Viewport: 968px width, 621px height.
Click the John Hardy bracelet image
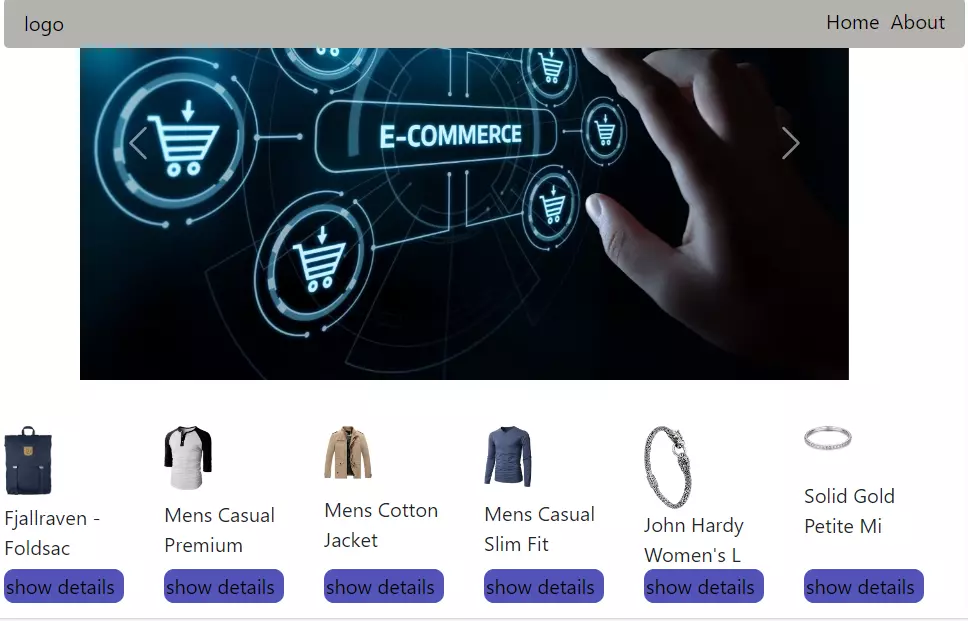click(x=668, y=467)
